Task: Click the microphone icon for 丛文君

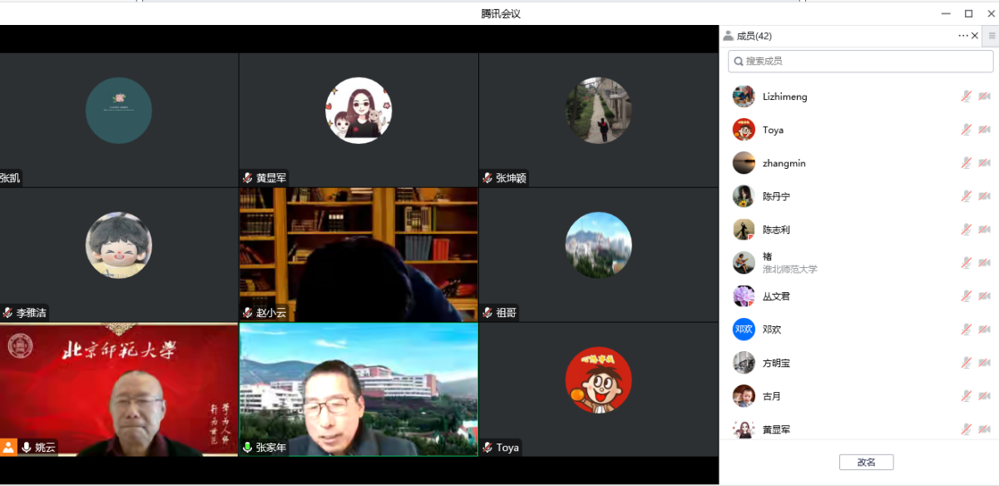Action: pyautogui.click(x=966, y=296)
